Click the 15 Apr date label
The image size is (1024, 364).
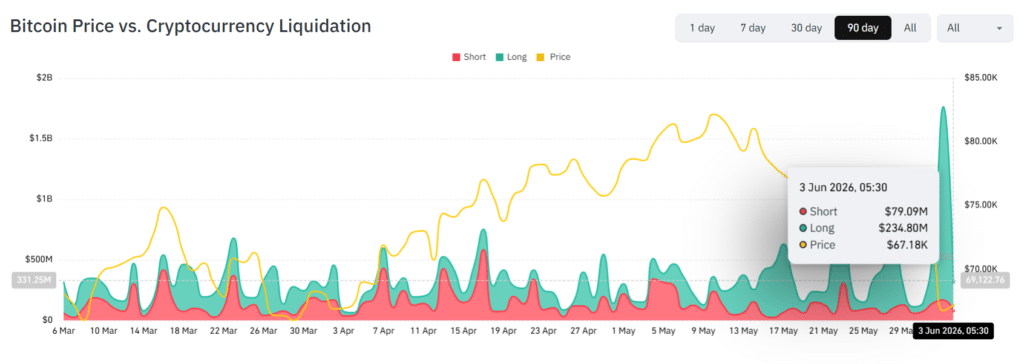click(463, 331)
